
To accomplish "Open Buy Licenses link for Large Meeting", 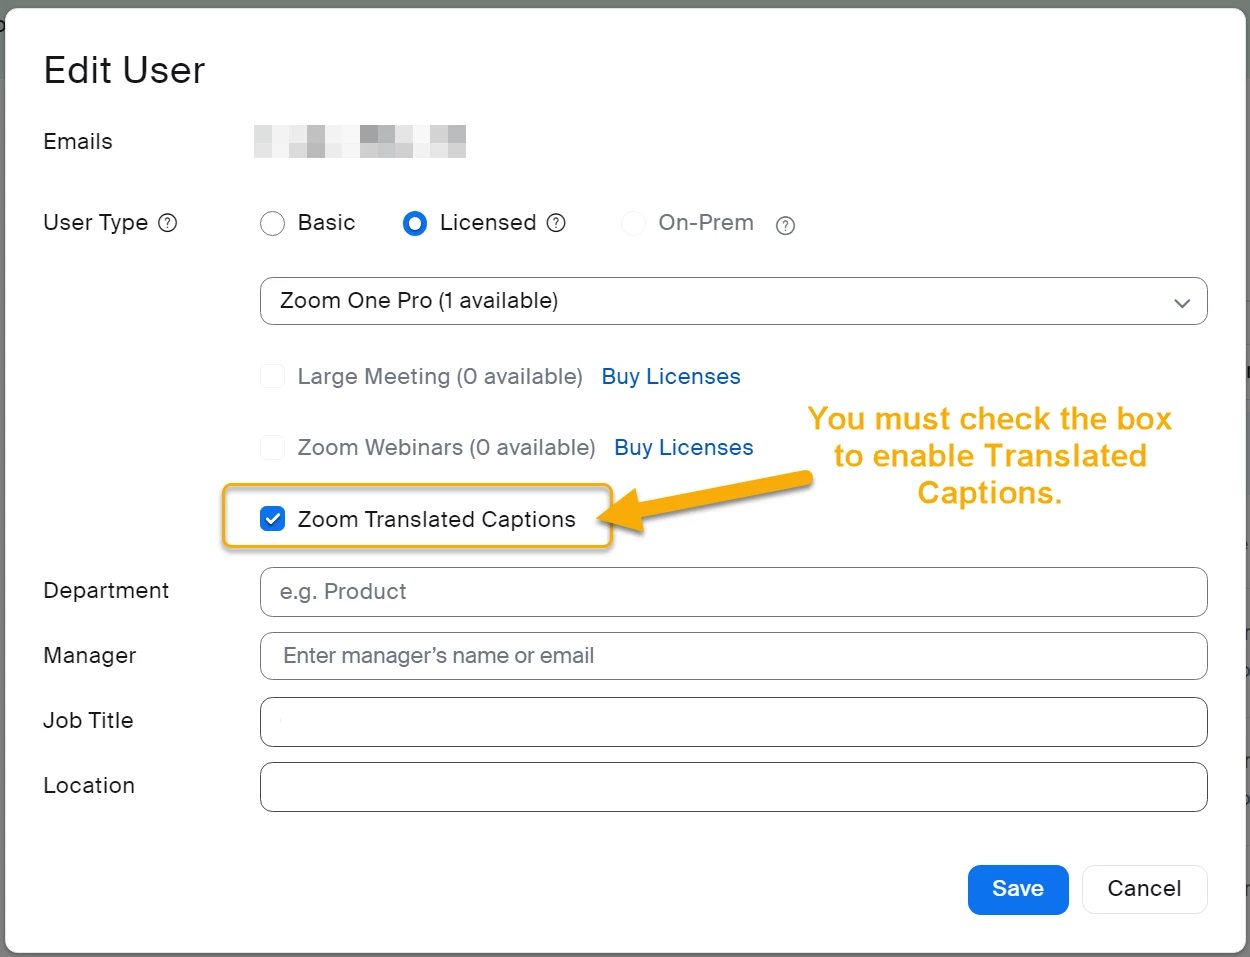I will [x=671, y=376].
